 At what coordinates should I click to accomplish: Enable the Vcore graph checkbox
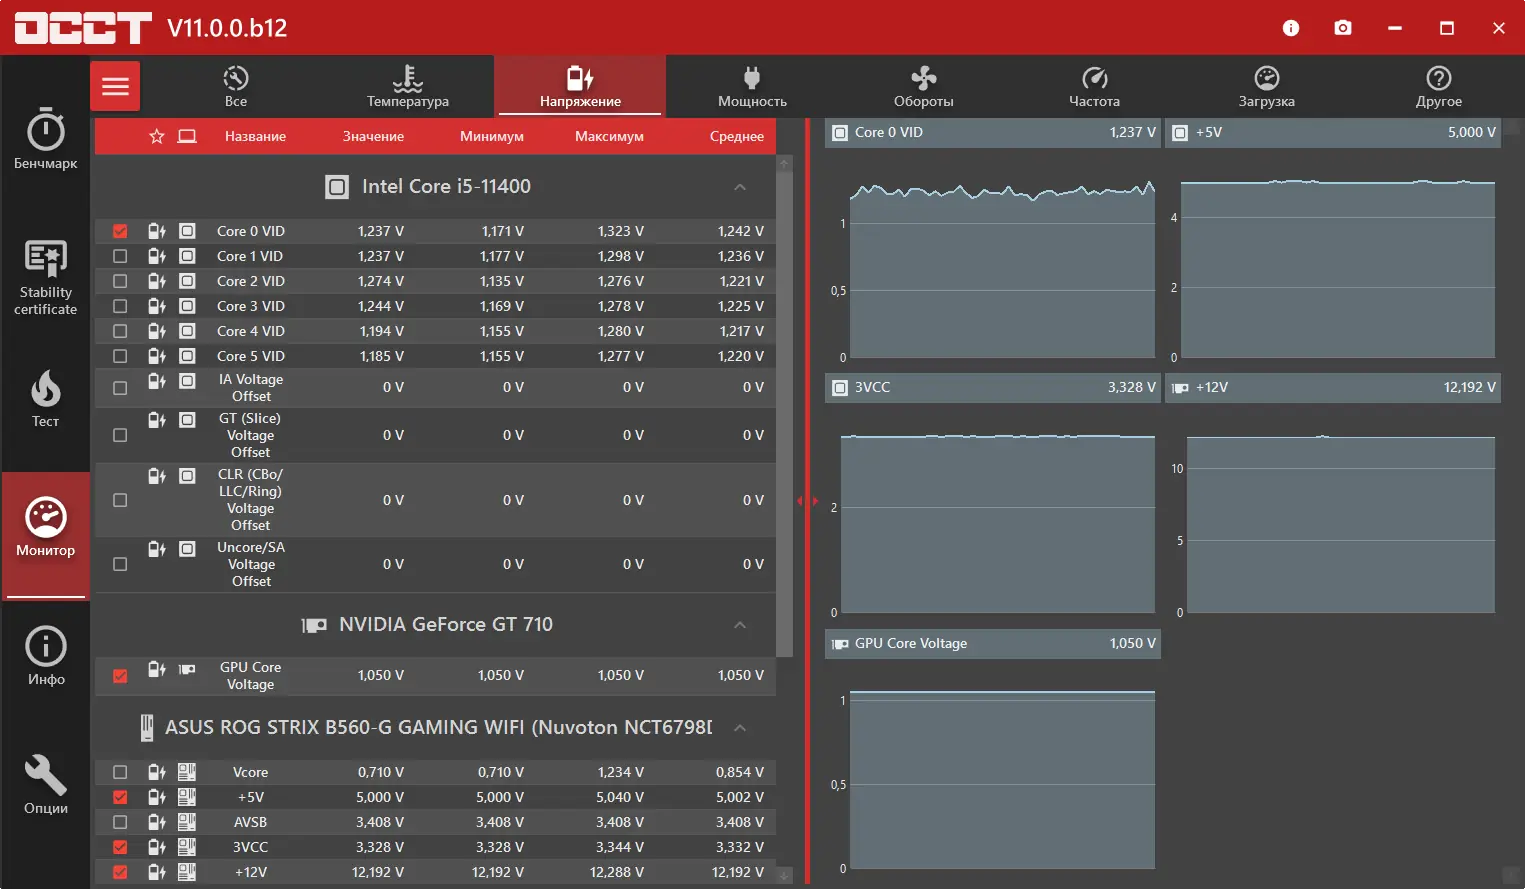coord(120,772)
